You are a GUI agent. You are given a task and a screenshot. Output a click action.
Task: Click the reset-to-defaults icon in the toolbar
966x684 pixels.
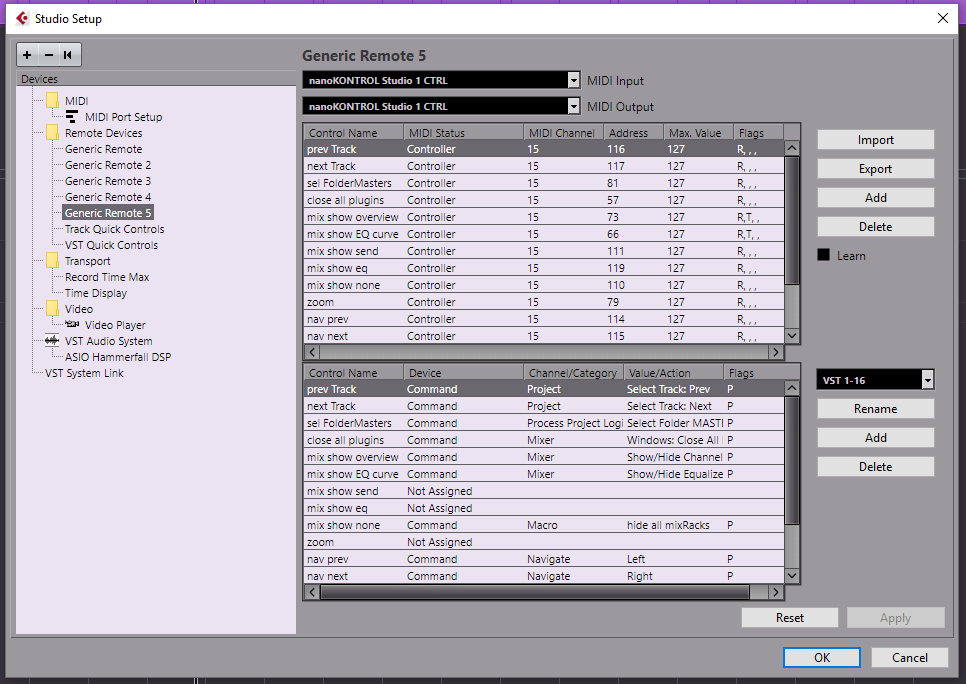67,55
